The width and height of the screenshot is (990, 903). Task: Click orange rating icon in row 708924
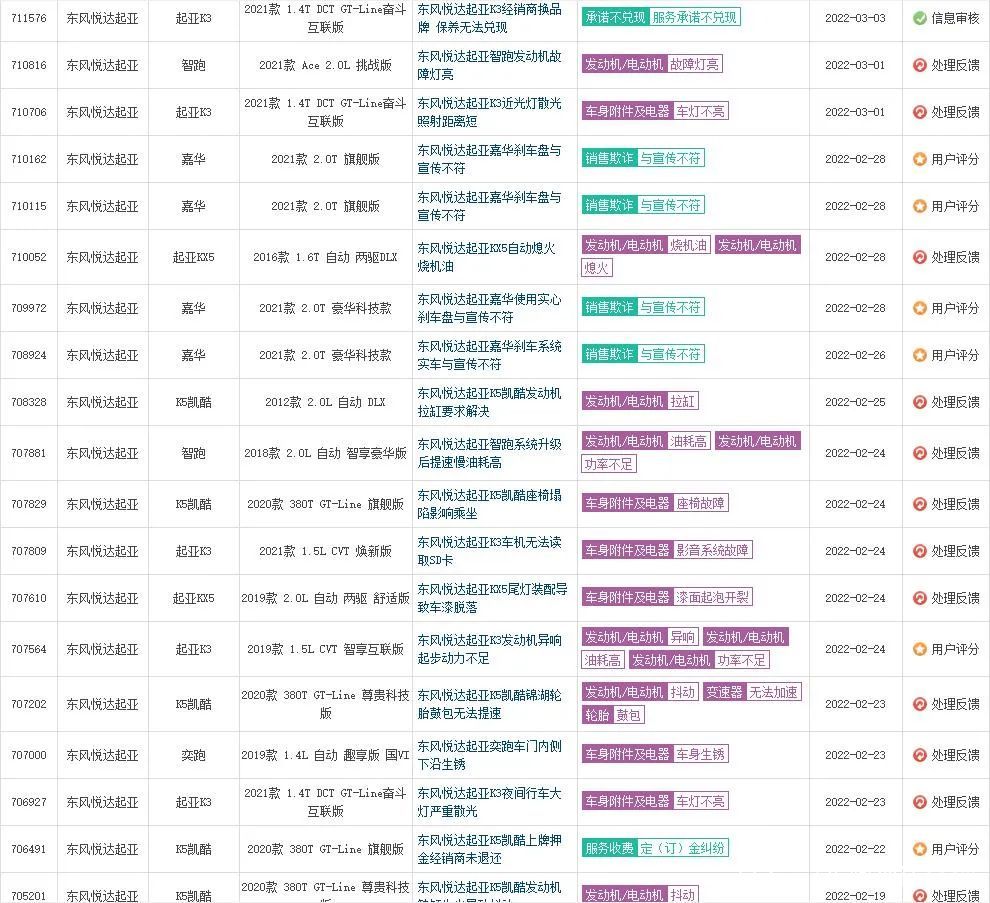pos(919,355)
